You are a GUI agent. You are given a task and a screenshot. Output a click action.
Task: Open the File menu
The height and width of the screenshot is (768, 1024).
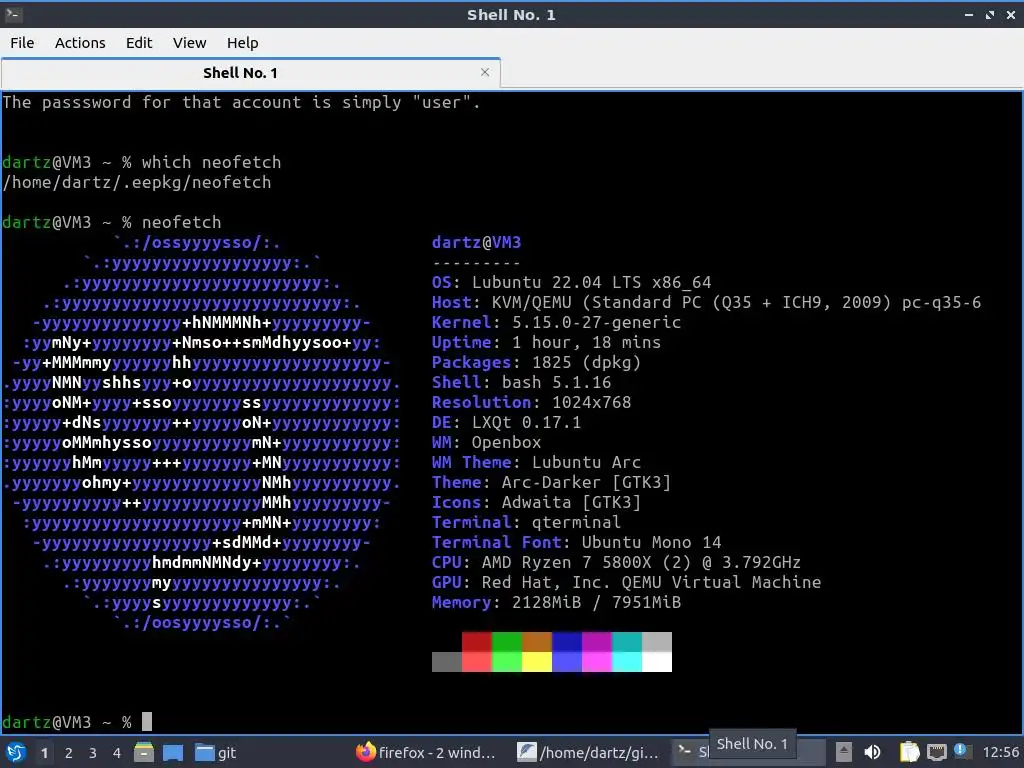22,42
